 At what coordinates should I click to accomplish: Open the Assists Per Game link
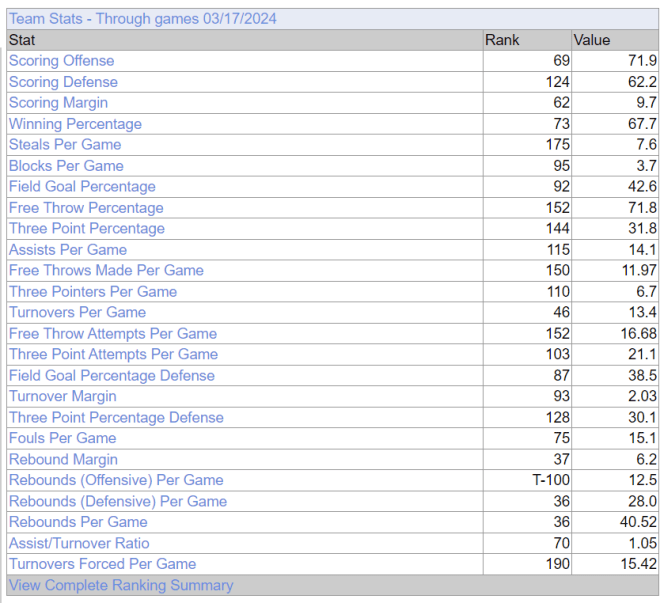(x=68, y=250)
